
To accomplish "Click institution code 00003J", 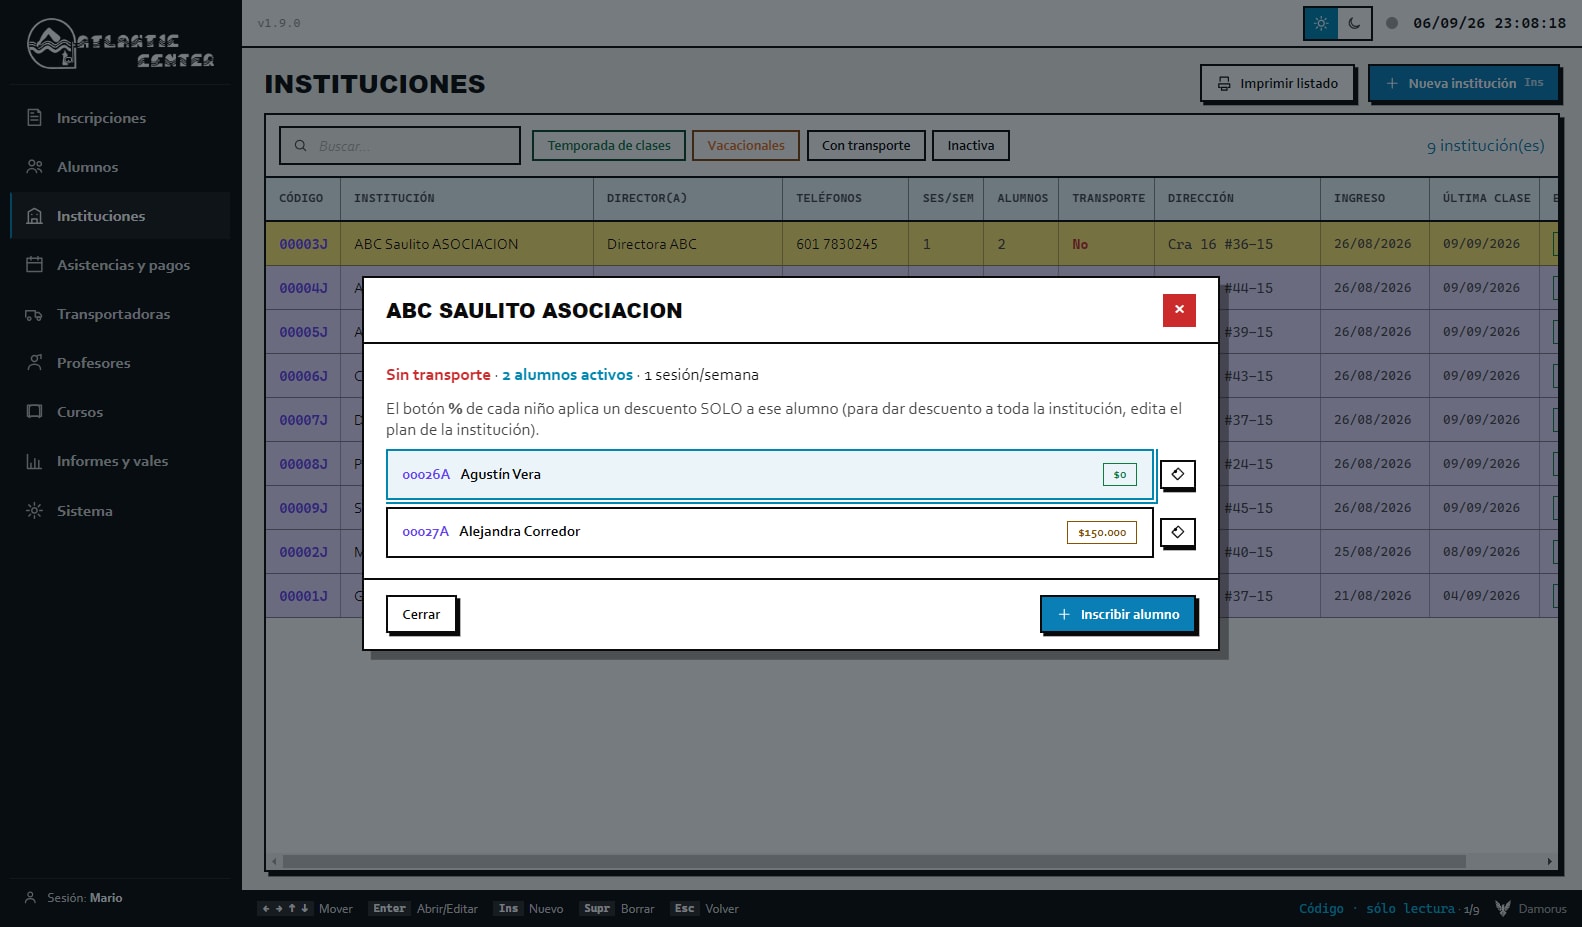I will coord(304,244).
